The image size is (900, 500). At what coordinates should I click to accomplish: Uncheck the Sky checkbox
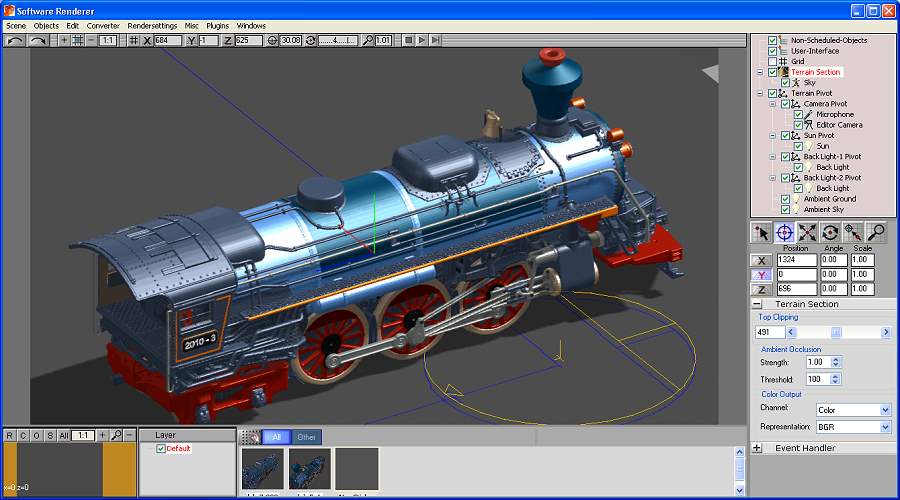(x=785, y=83)
